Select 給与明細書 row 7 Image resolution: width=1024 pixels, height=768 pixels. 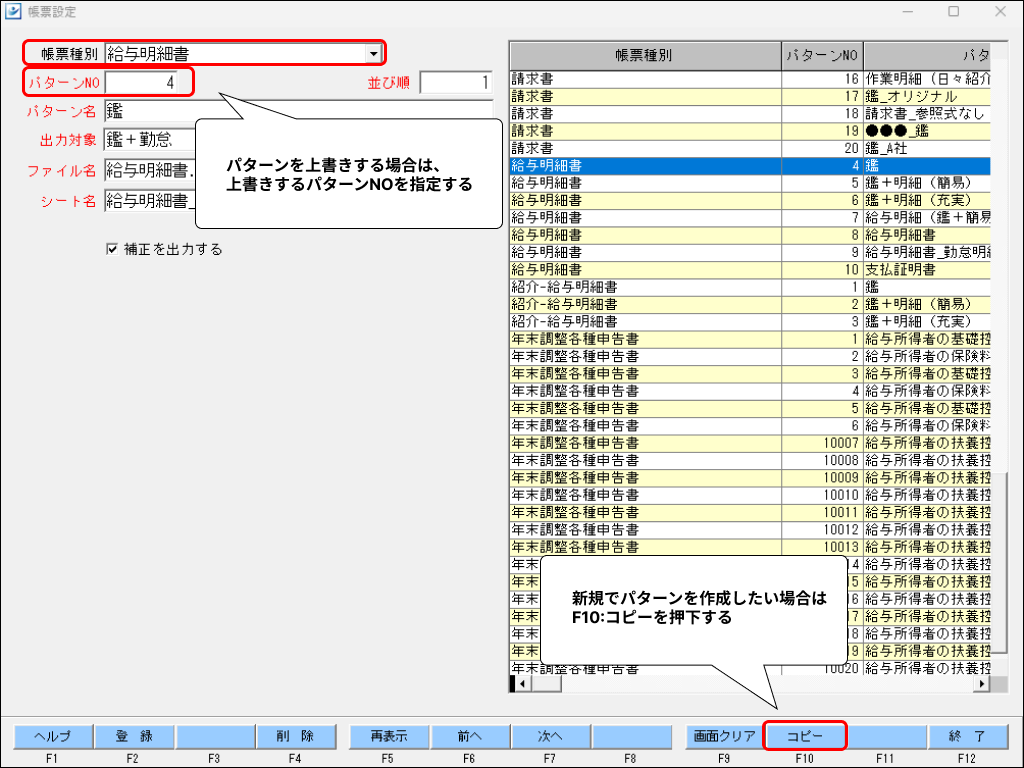pyautogui.click(x=750, y=217)
